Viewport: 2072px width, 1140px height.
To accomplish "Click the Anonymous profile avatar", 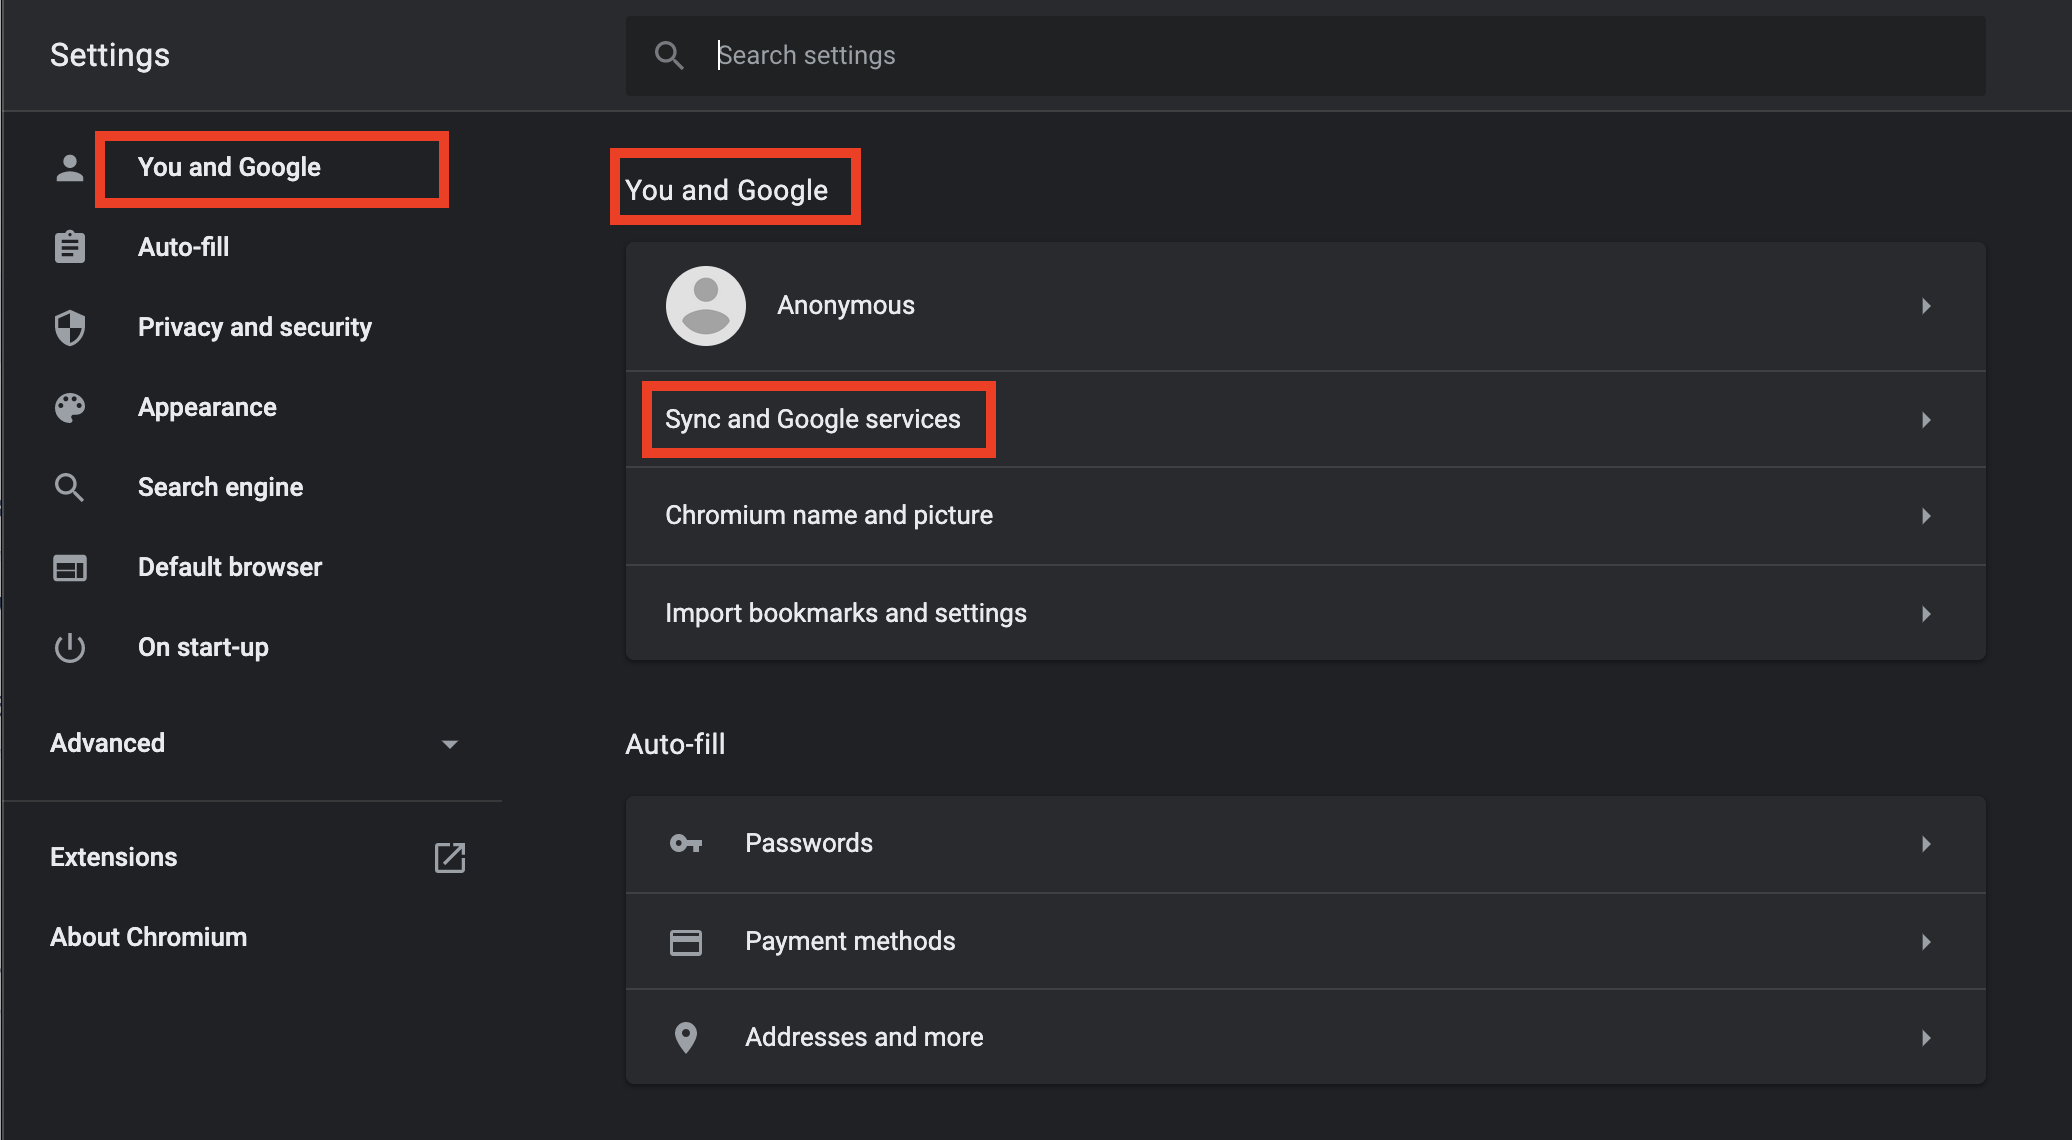I will click(x=705, y=305).
